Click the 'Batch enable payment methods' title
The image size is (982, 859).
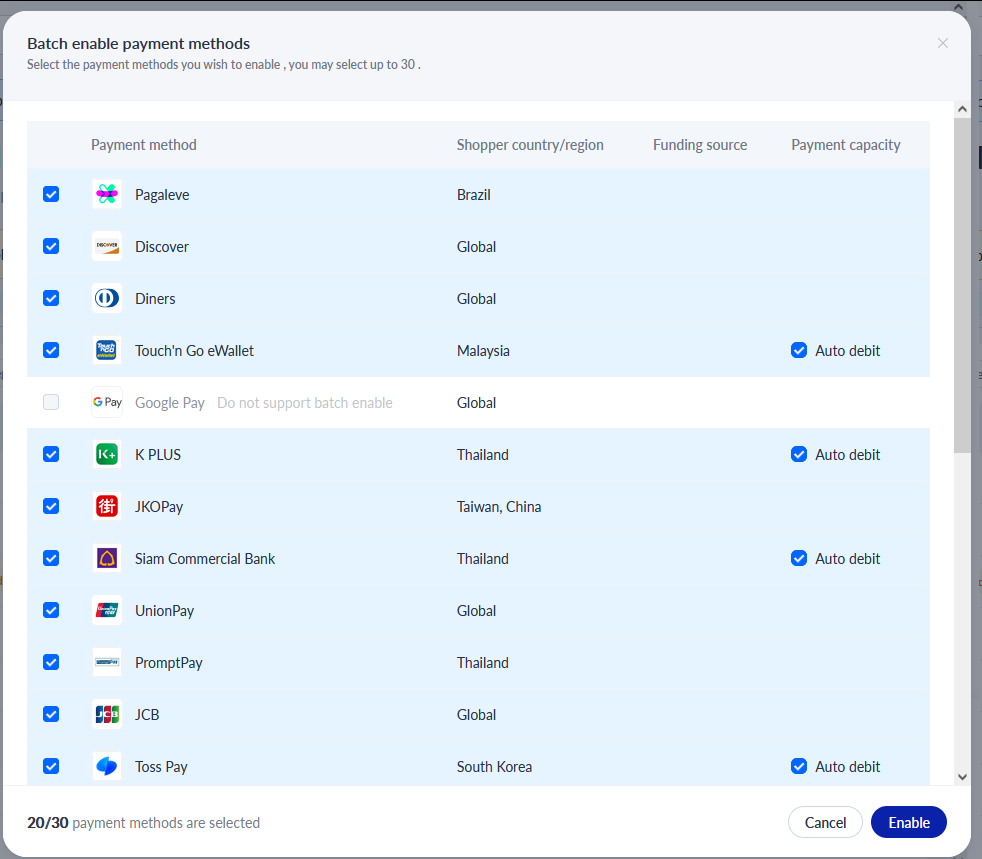tap(138, 44)
